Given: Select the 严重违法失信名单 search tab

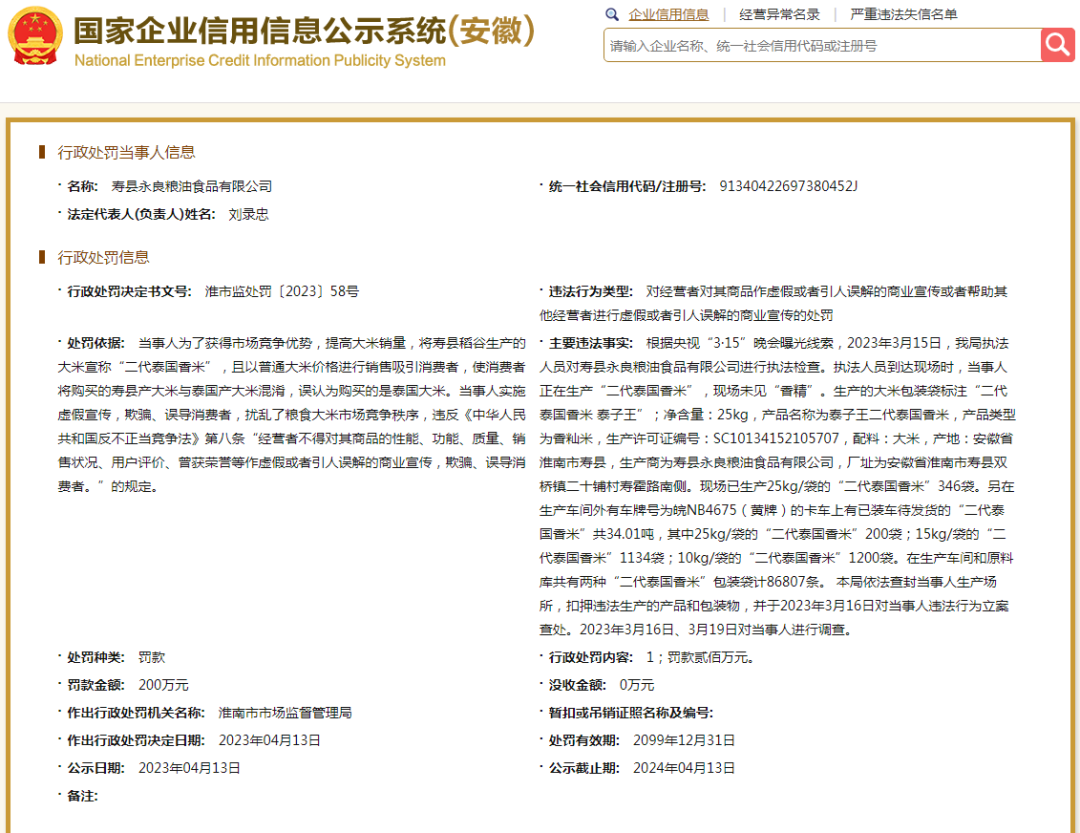Looking at the screenshot, I should click(x=903, y=14).
